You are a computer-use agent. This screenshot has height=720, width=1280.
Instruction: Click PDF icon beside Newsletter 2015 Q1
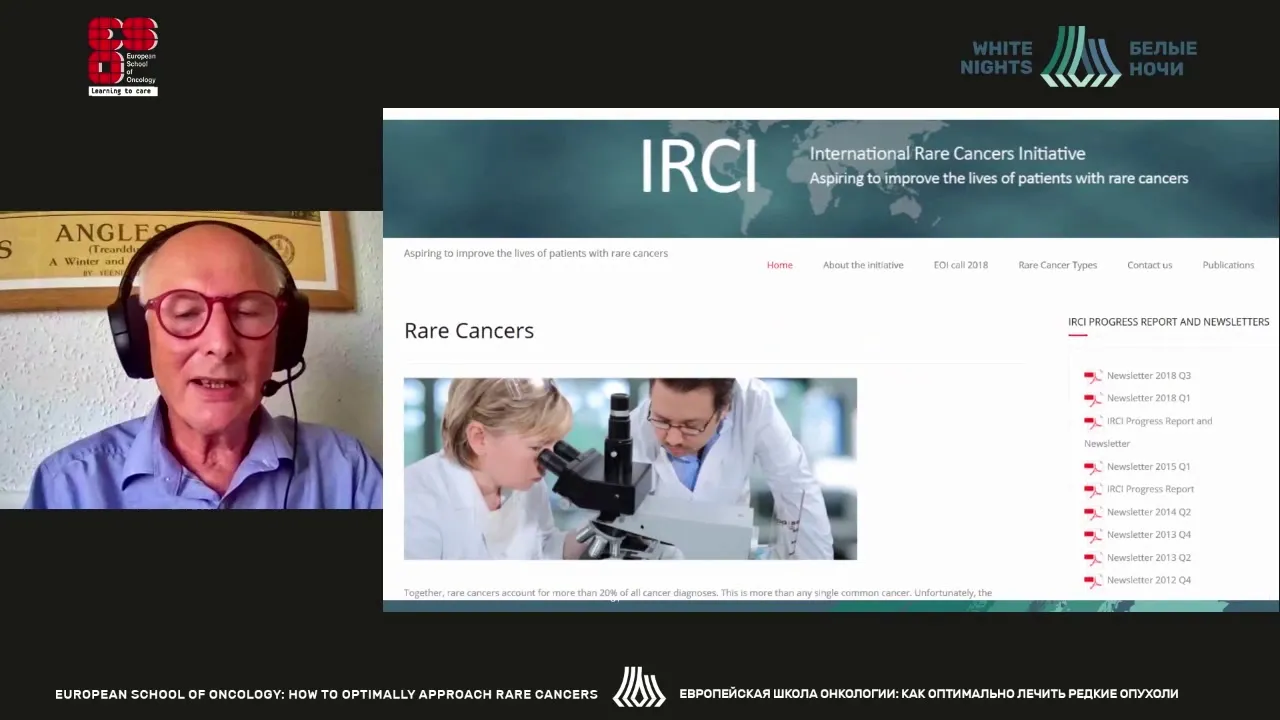[x=1093, y=468]
